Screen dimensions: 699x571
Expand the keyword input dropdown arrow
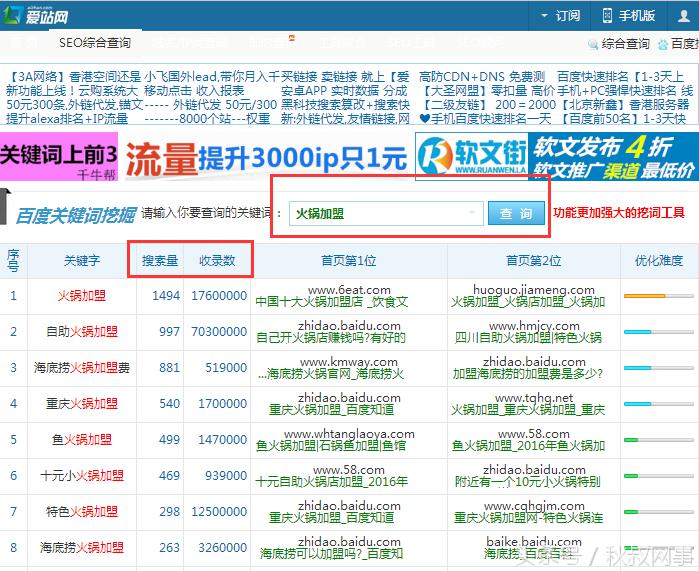(472, 213)
